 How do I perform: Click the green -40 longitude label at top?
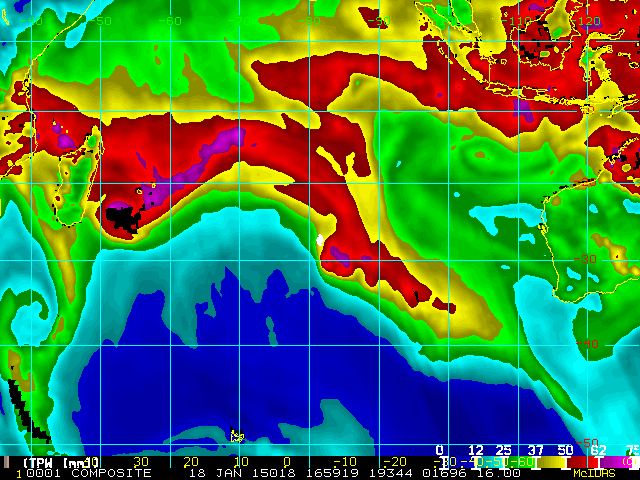pyautogui.click(x=31, y=20)
